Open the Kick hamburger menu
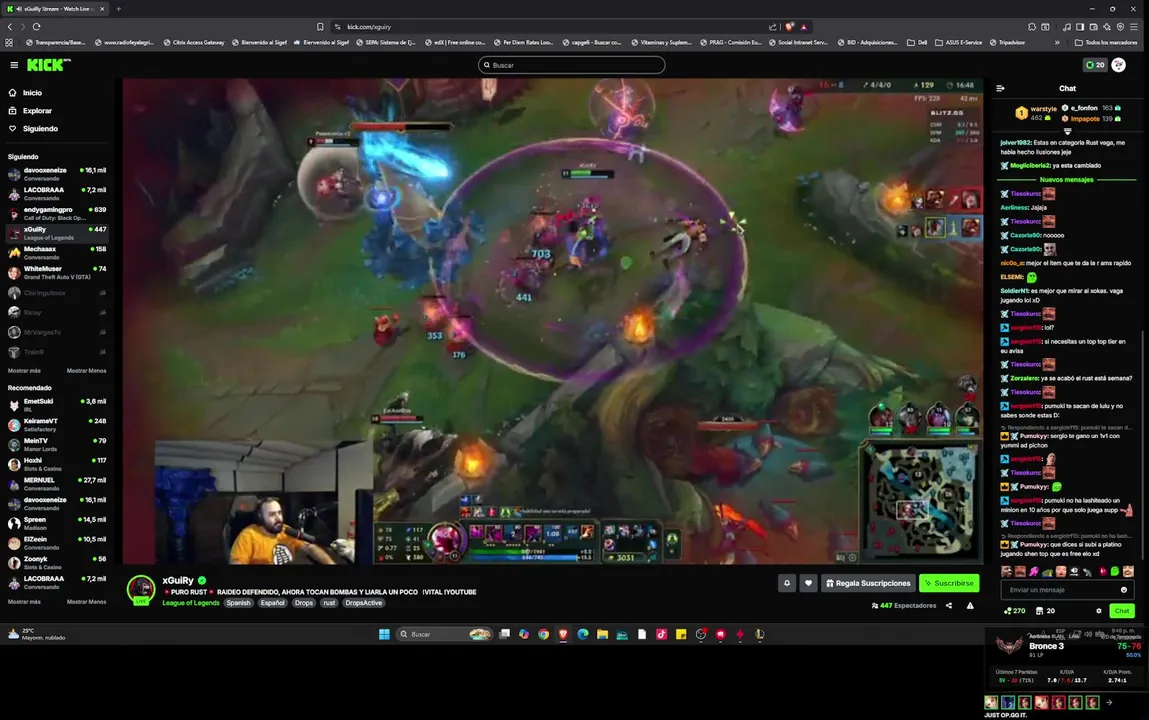 point(14,65)
